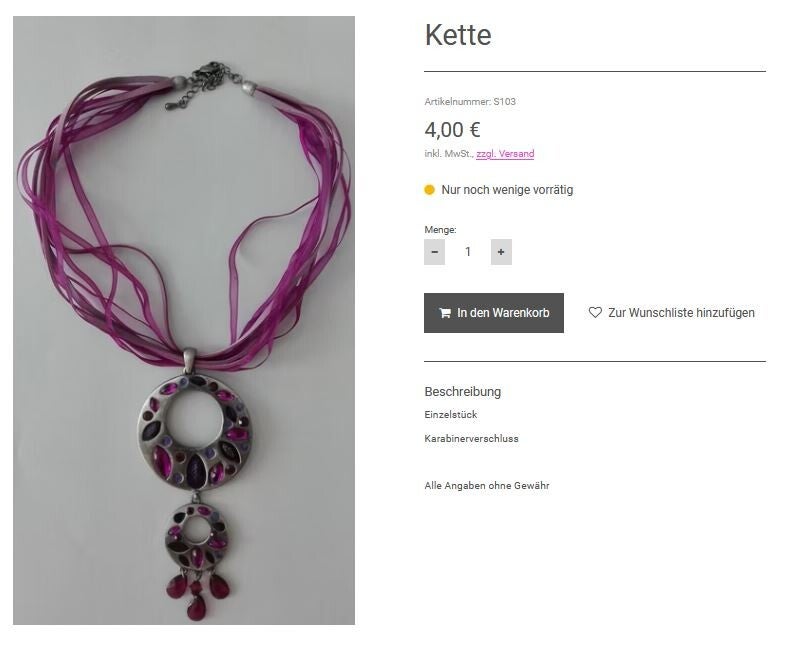Click the shopping cart icon in Warenkorb button
The image size is (789, 648).
tap(445, 313)
